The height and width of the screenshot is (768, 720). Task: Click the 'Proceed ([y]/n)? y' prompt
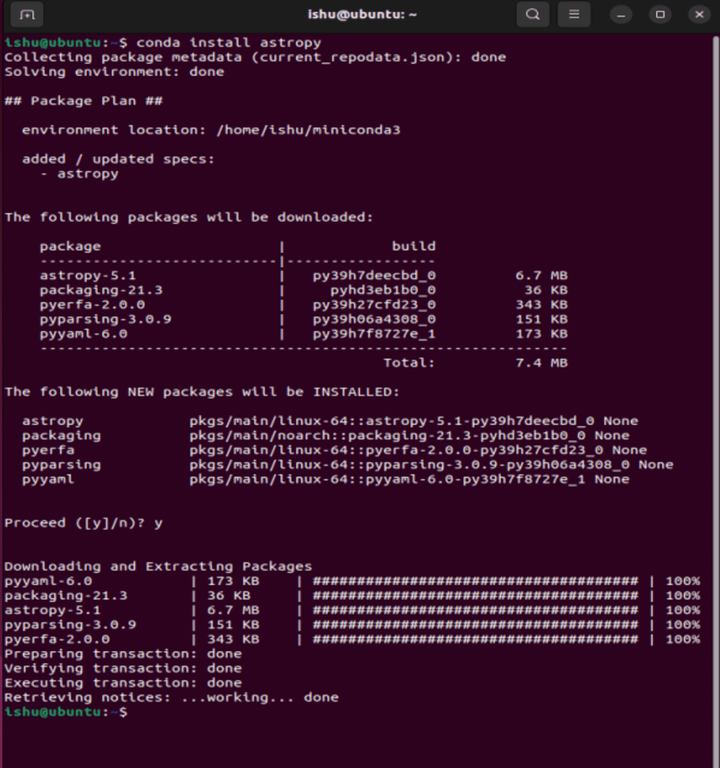[83, 523]
